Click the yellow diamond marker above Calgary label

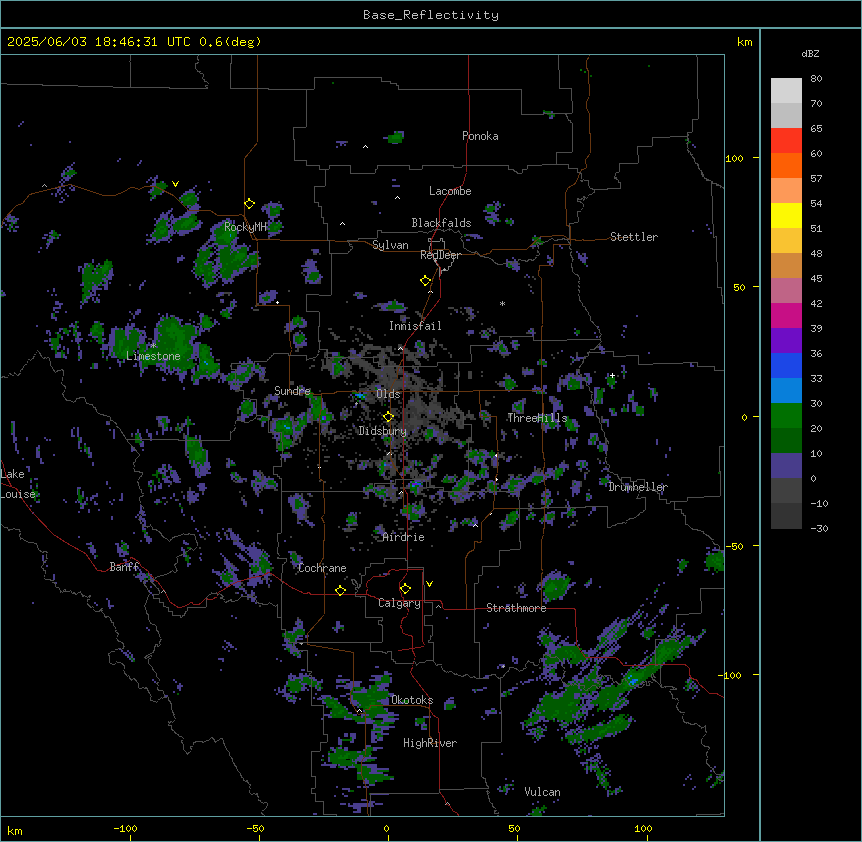point(405,589)
